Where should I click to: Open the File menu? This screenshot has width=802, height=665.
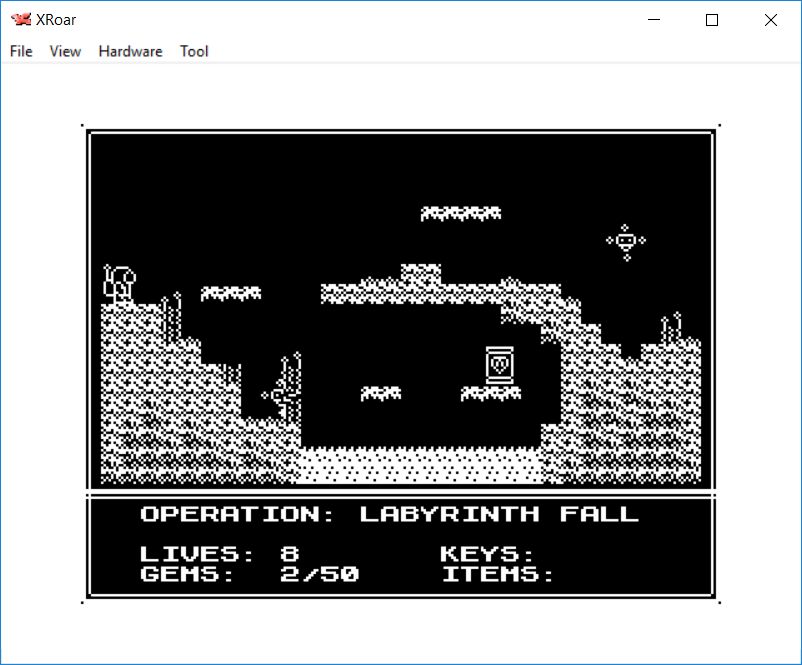(x=21, y=51)
